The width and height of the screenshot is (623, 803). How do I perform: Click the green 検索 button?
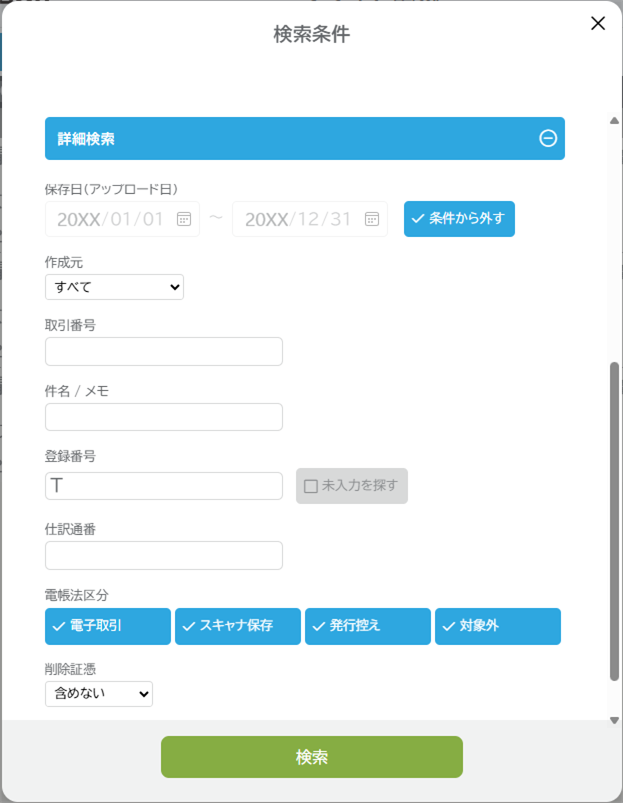click(x=312, y=757)
